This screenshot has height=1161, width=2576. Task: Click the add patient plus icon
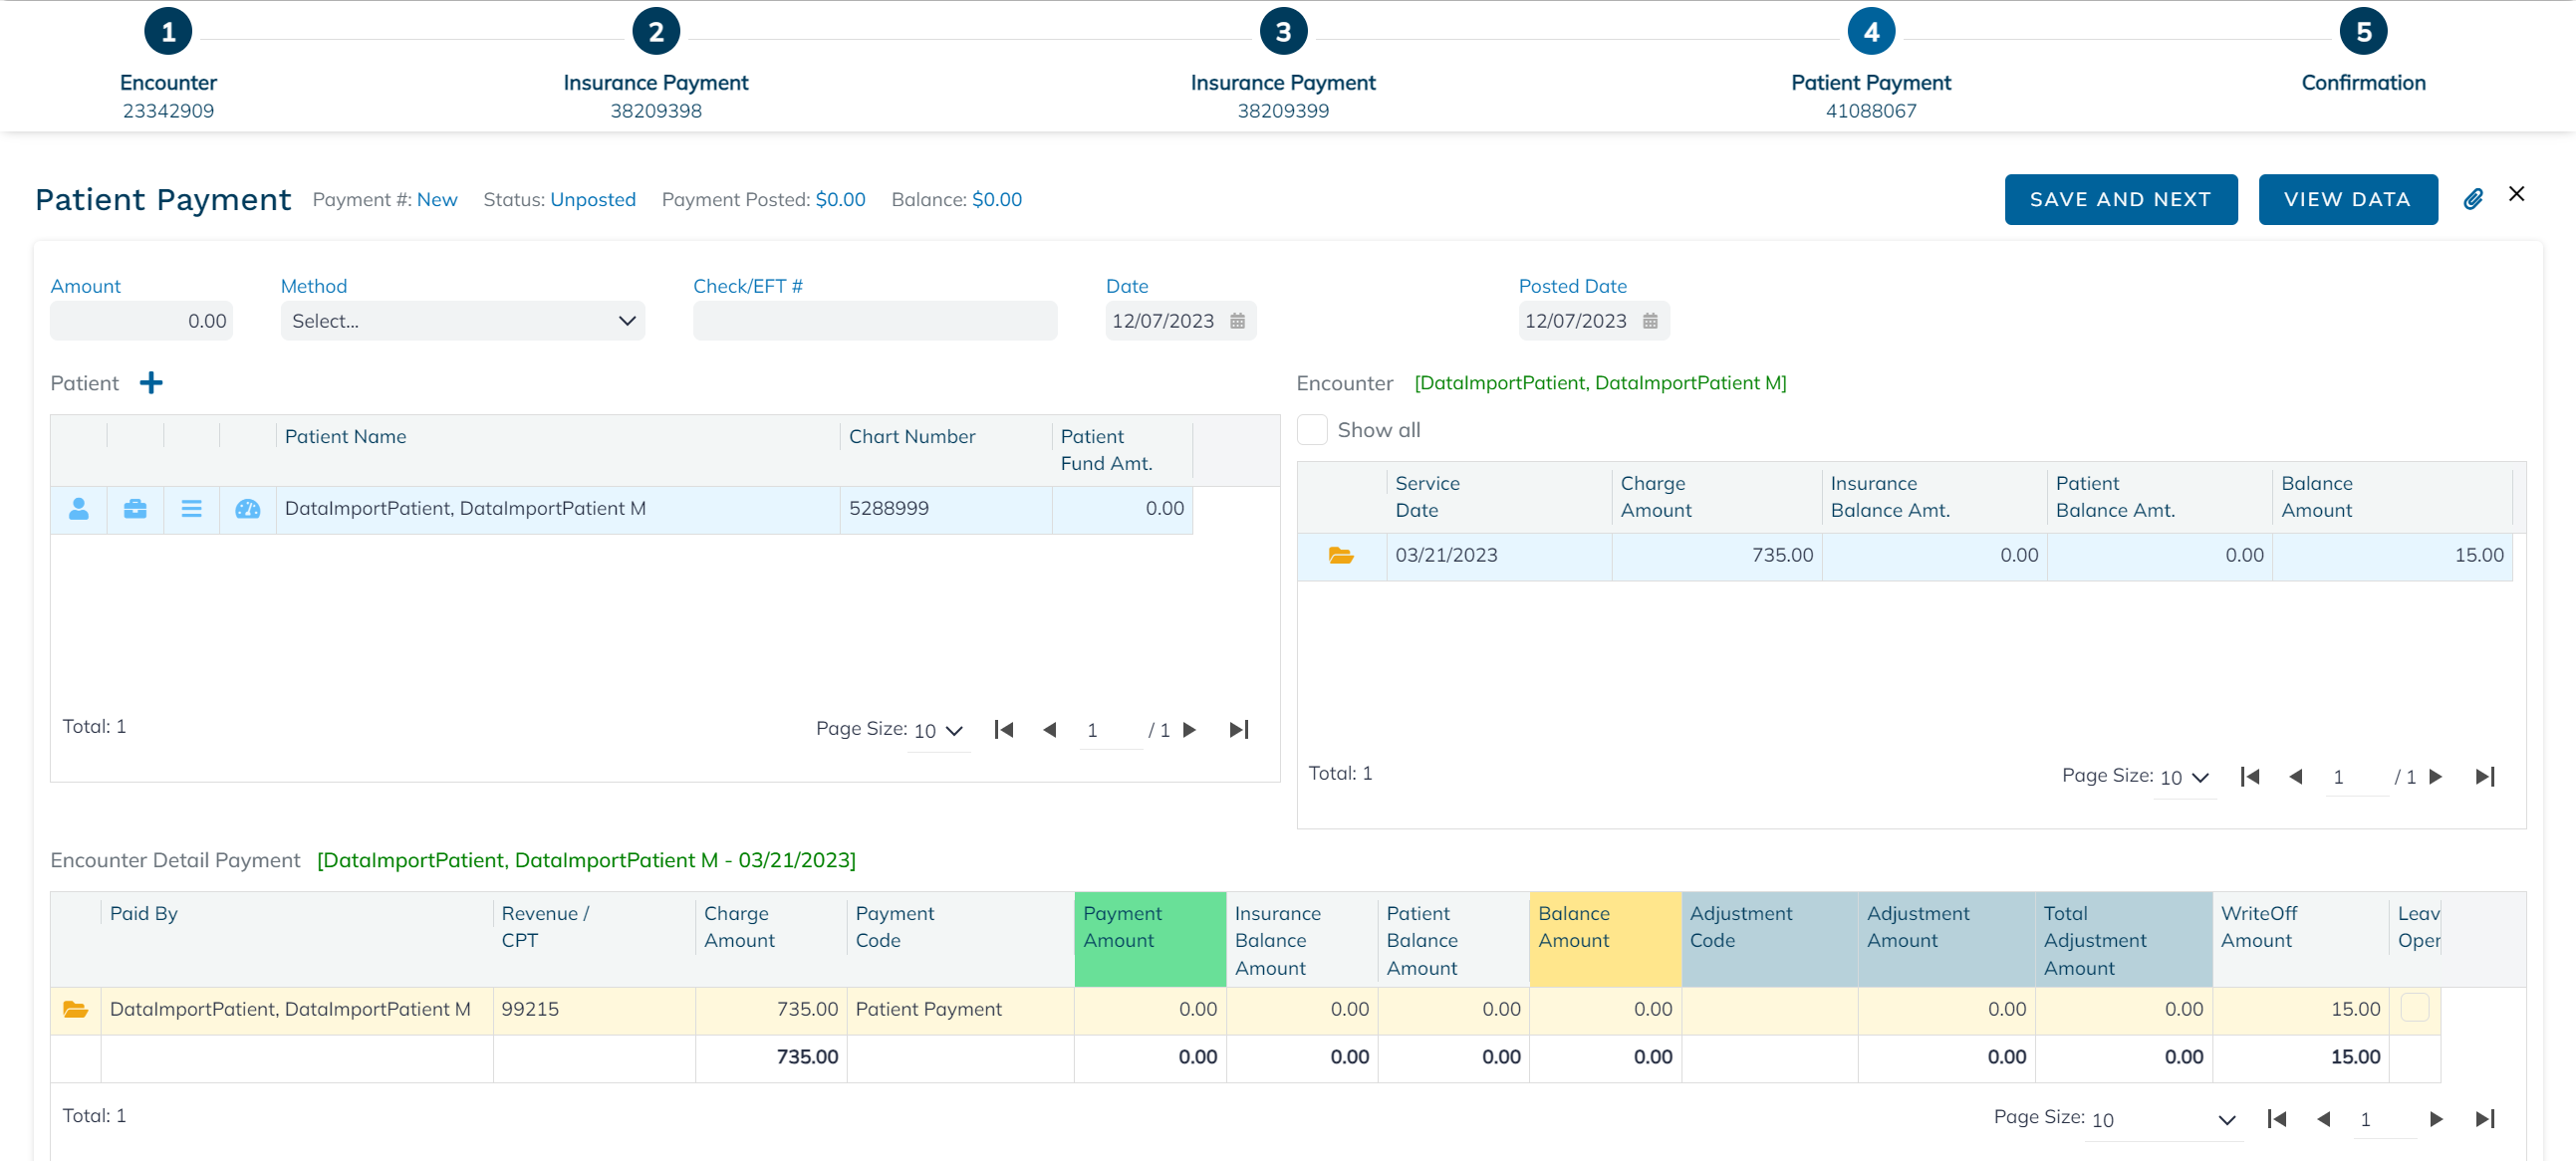coord(151,383)
